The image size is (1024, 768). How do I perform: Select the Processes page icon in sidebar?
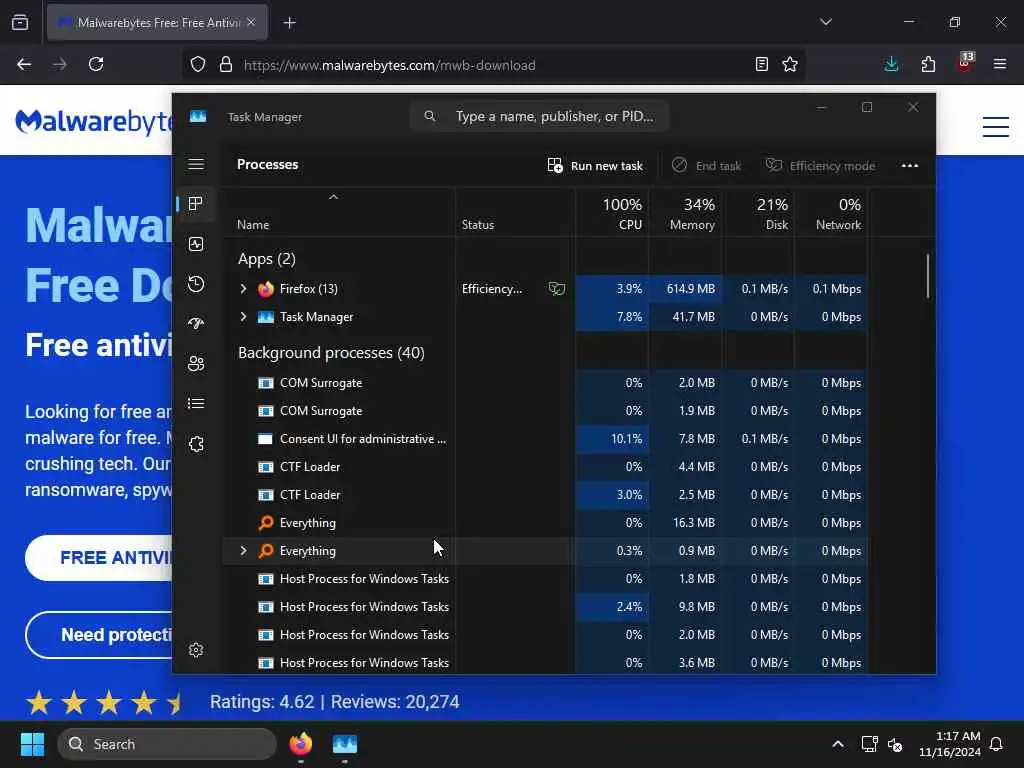click(x=196, y=204)
